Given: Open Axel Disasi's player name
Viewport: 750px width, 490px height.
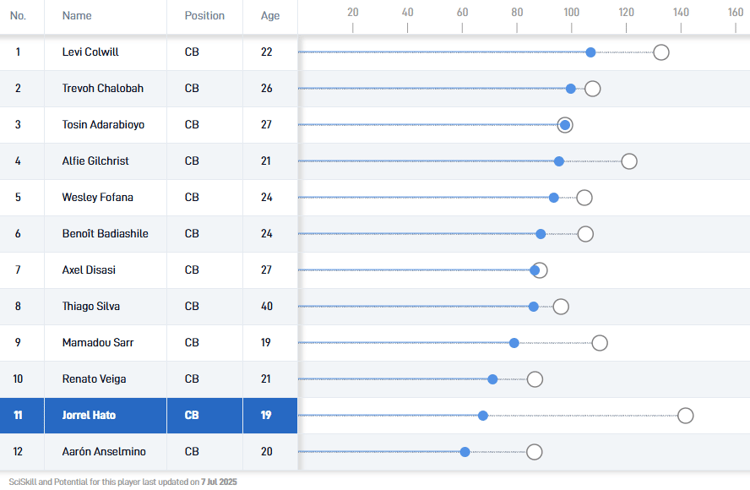Looking at the screenshot, I should coord(87,270).
